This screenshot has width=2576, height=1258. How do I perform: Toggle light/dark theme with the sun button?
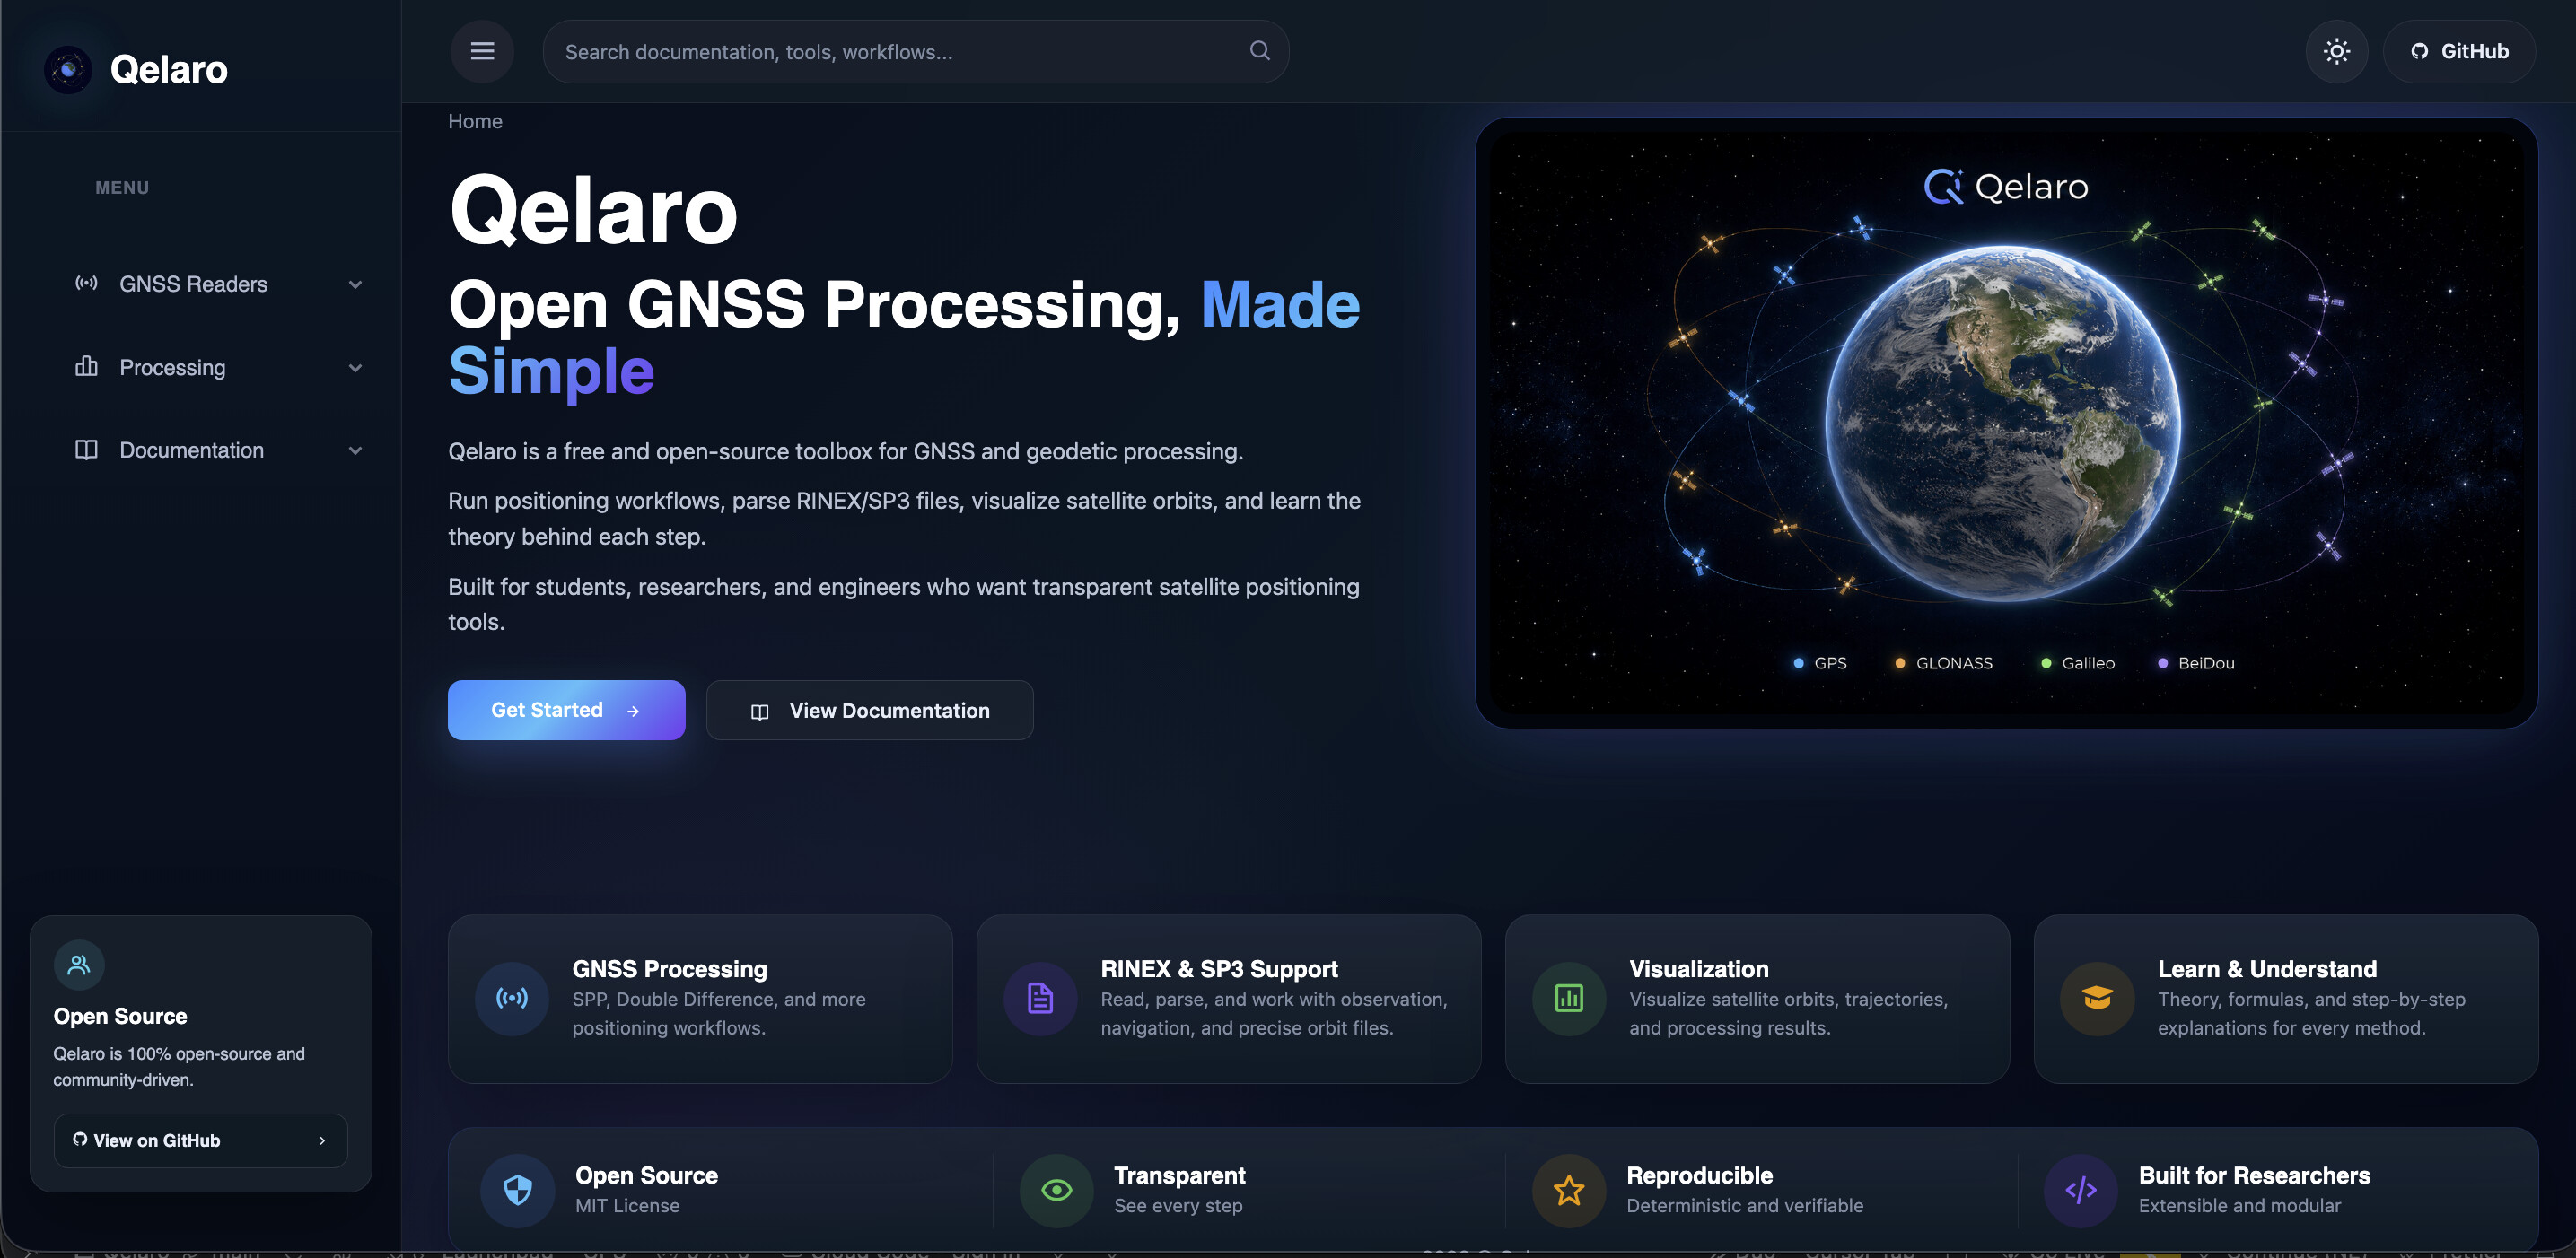2336,51
